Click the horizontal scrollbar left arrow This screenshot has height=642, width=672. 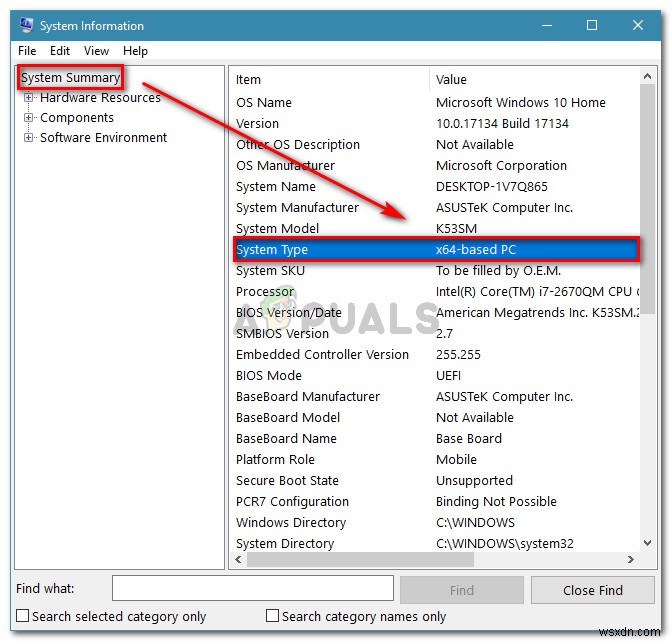click(x=238, y=559)
